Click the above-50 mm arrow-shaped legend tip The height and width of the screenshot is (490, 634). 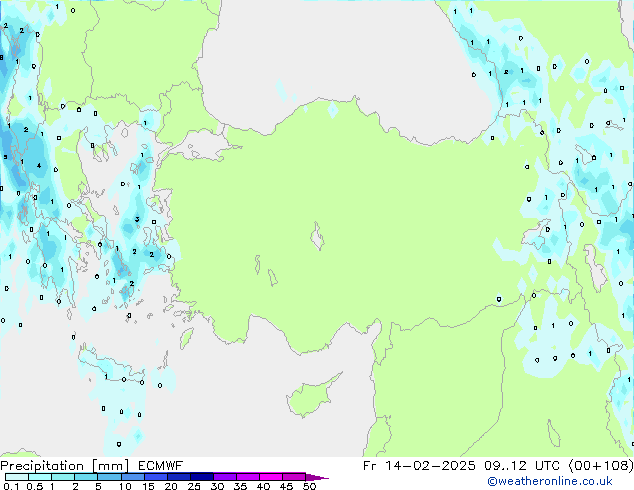pos(316,477)
